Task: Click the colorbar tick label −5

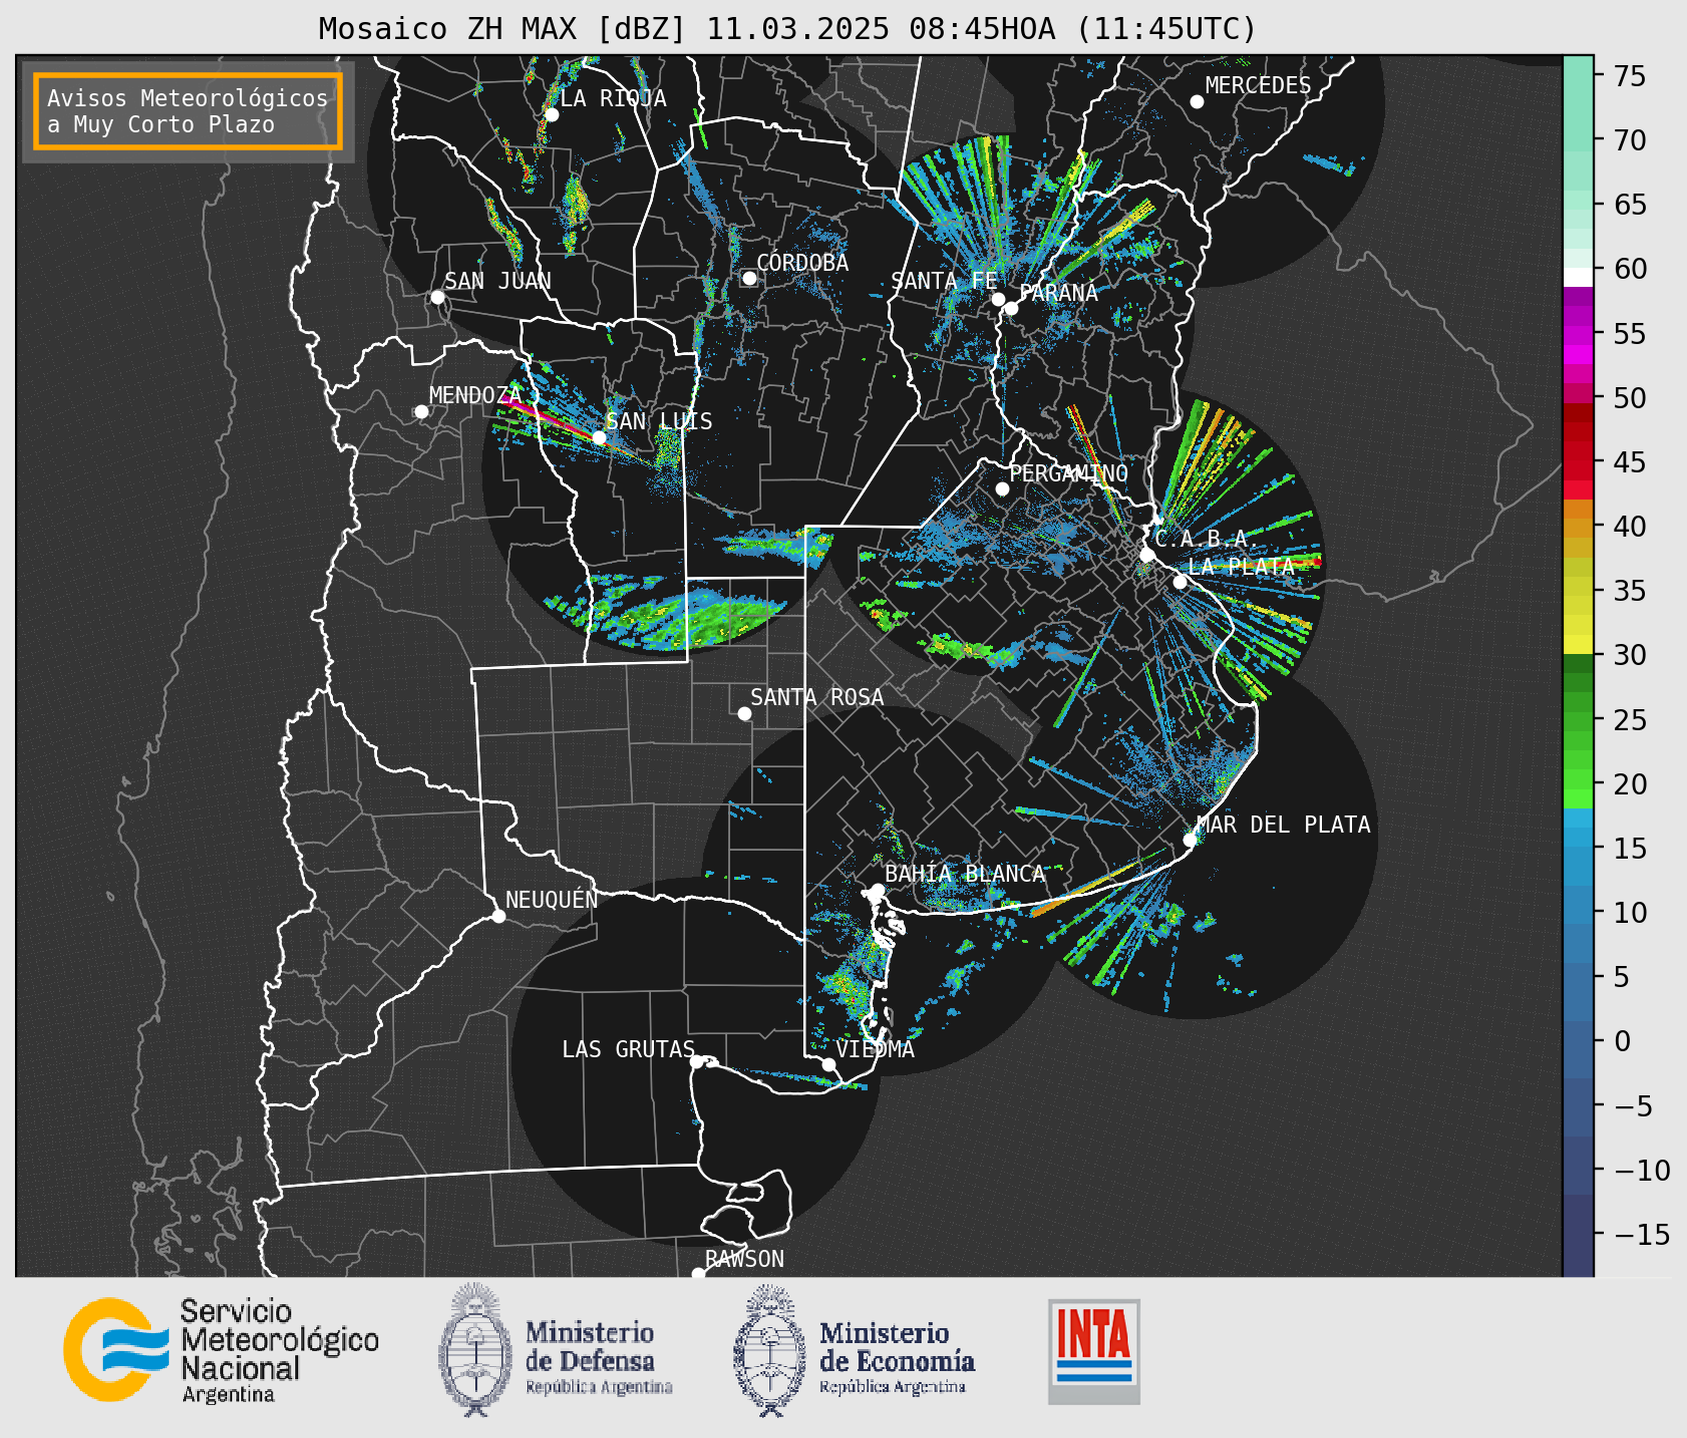Action: pos(1633,1105)
